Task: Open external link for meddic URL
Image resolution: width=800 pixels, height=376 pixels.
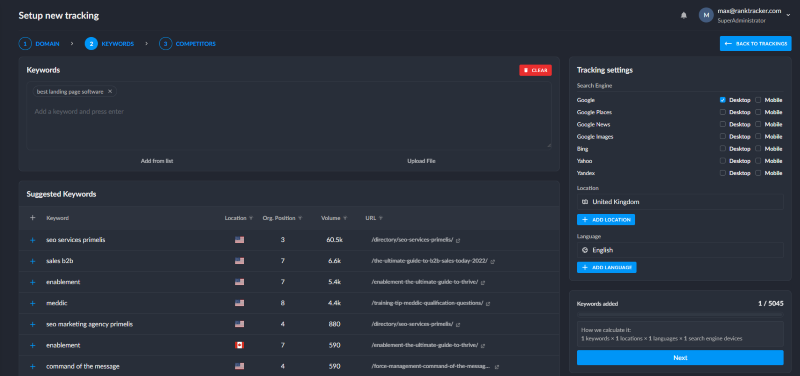Action: point(488,304)
